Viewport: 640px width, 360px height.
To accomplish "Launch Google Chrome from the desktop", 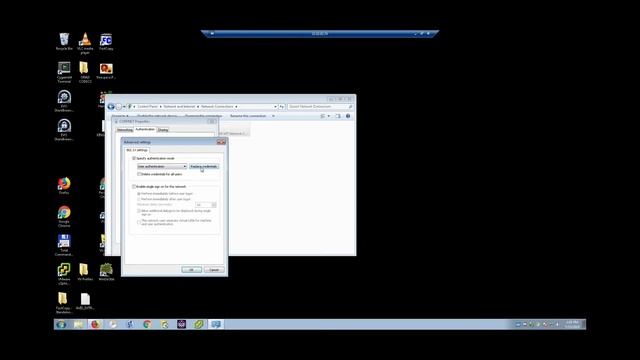I will [64, 216].
